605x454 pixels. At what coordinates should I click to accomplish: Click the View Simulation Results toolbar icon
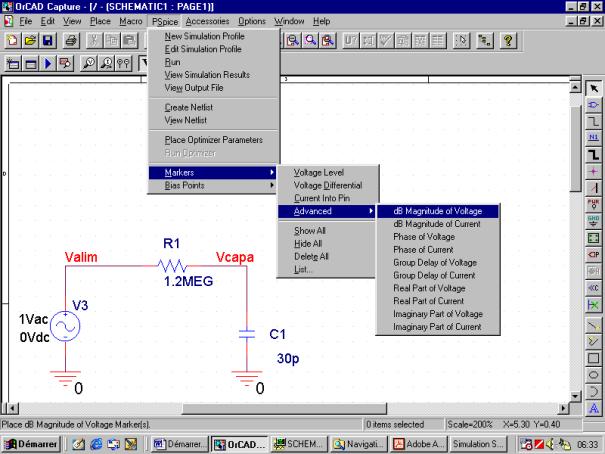pos(65,63)
